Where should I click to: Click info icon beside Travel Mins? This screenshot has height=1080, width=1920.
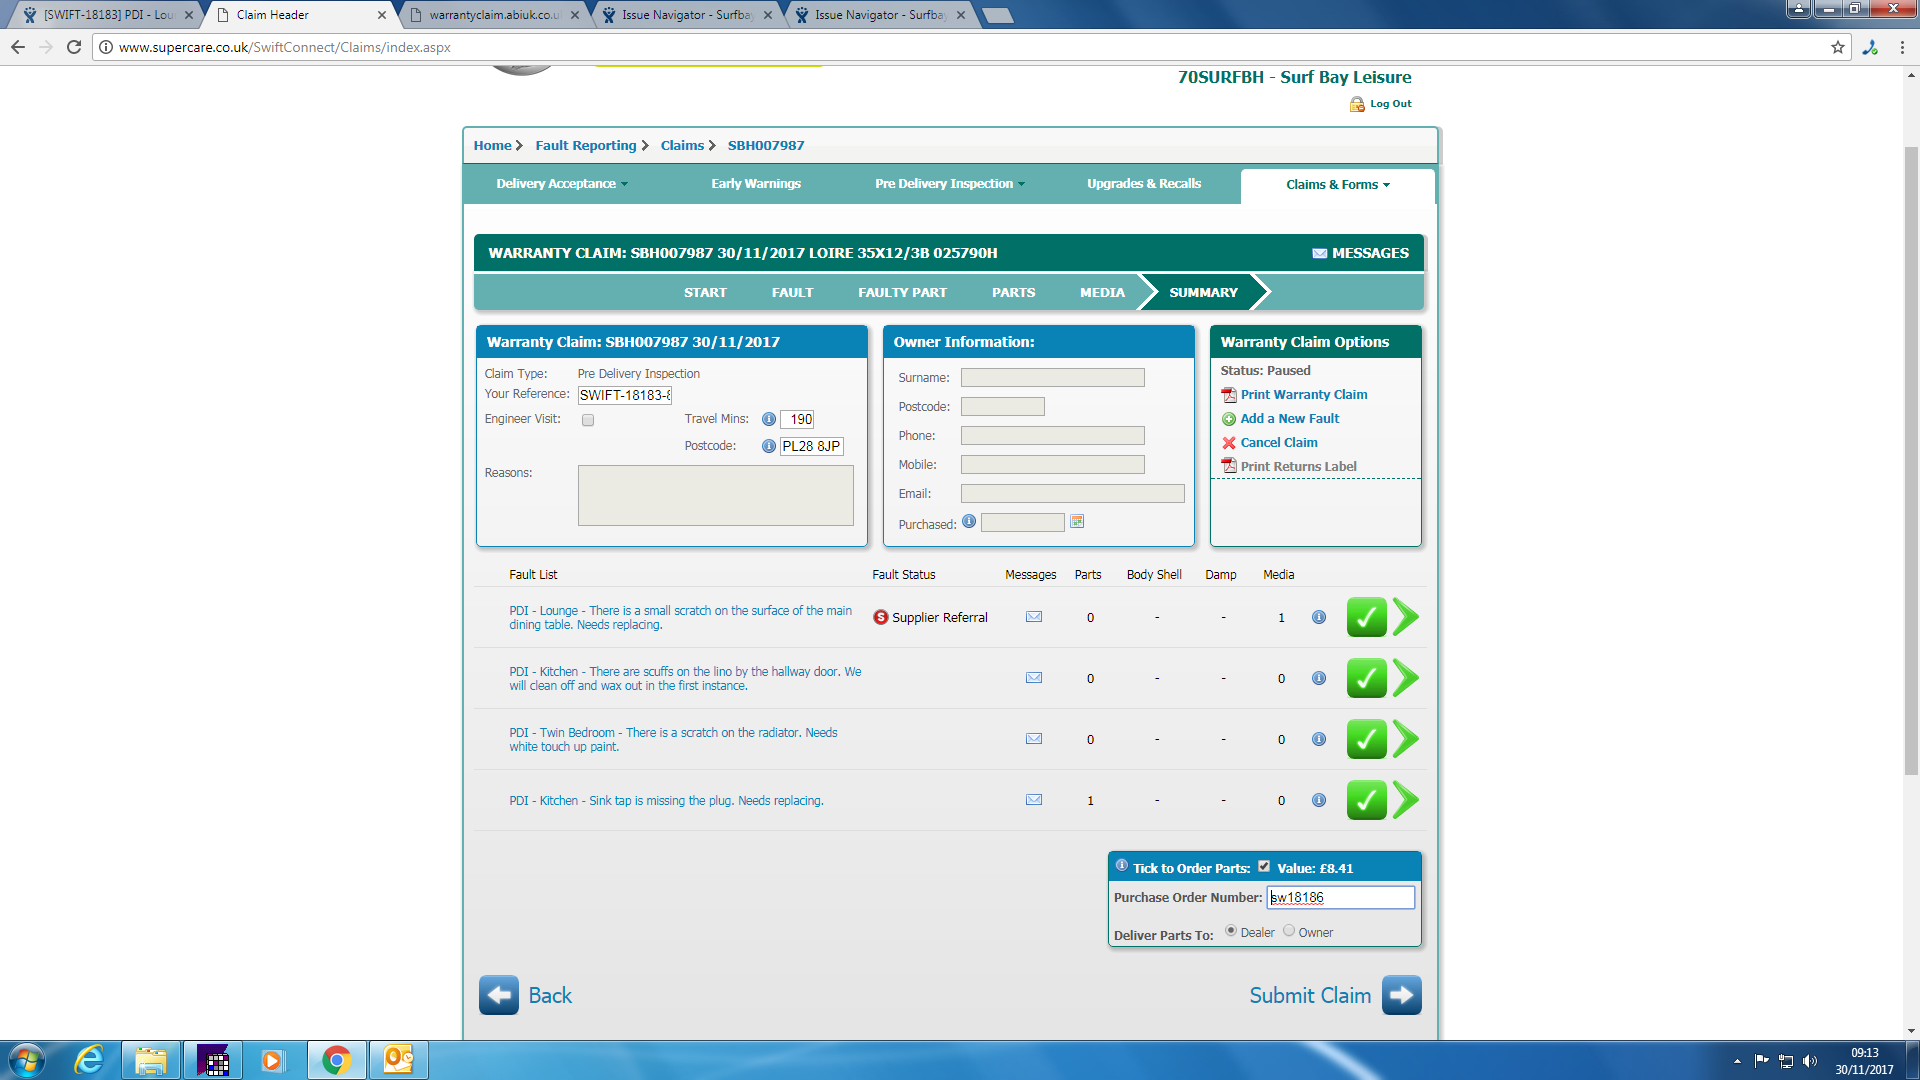[768, 420]
